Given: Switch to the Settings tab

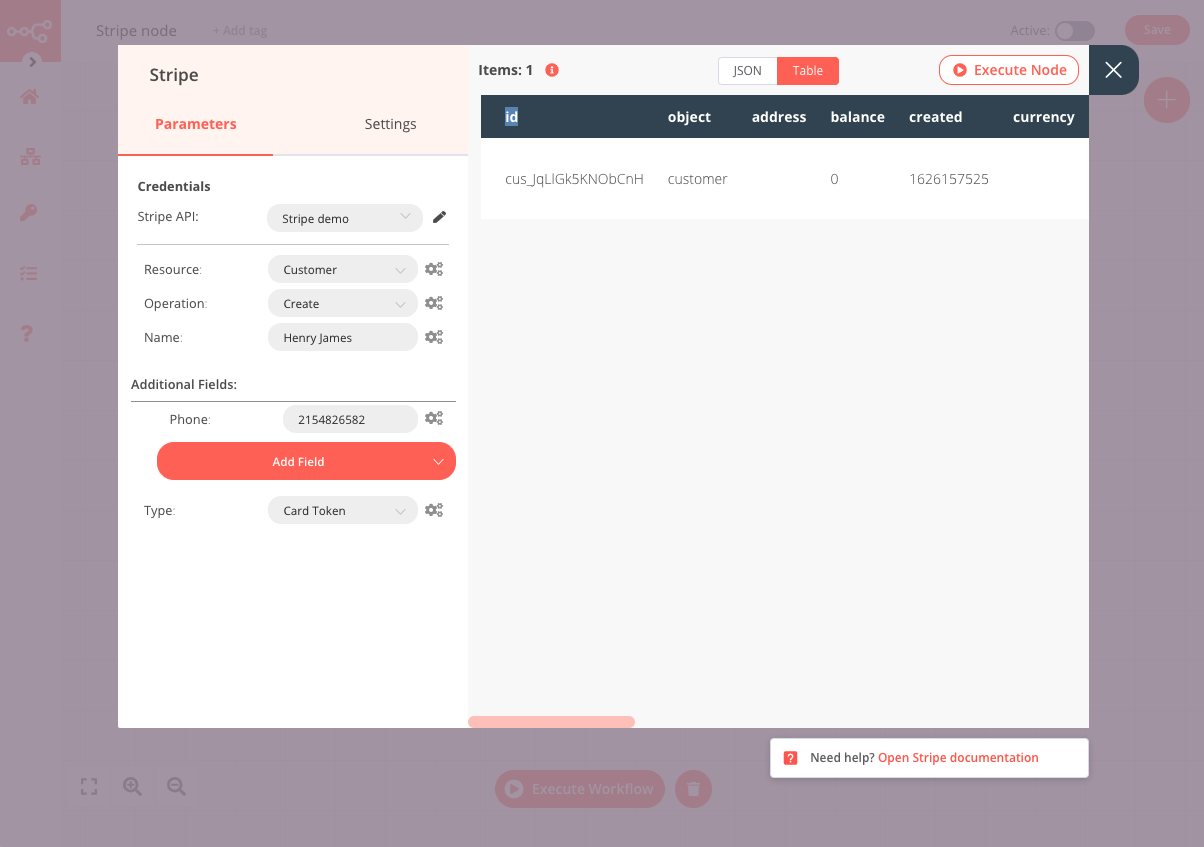Looking at the screenshot, I should 390,124.
